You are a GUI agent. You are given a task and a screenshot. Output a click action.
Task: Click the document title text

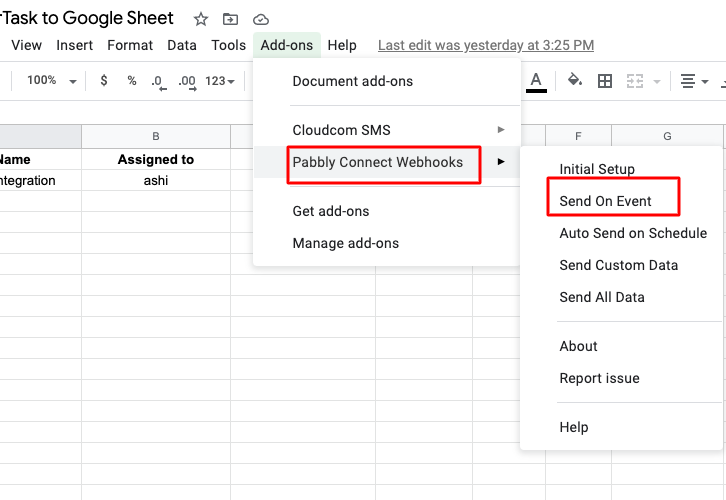pos(87,18)
